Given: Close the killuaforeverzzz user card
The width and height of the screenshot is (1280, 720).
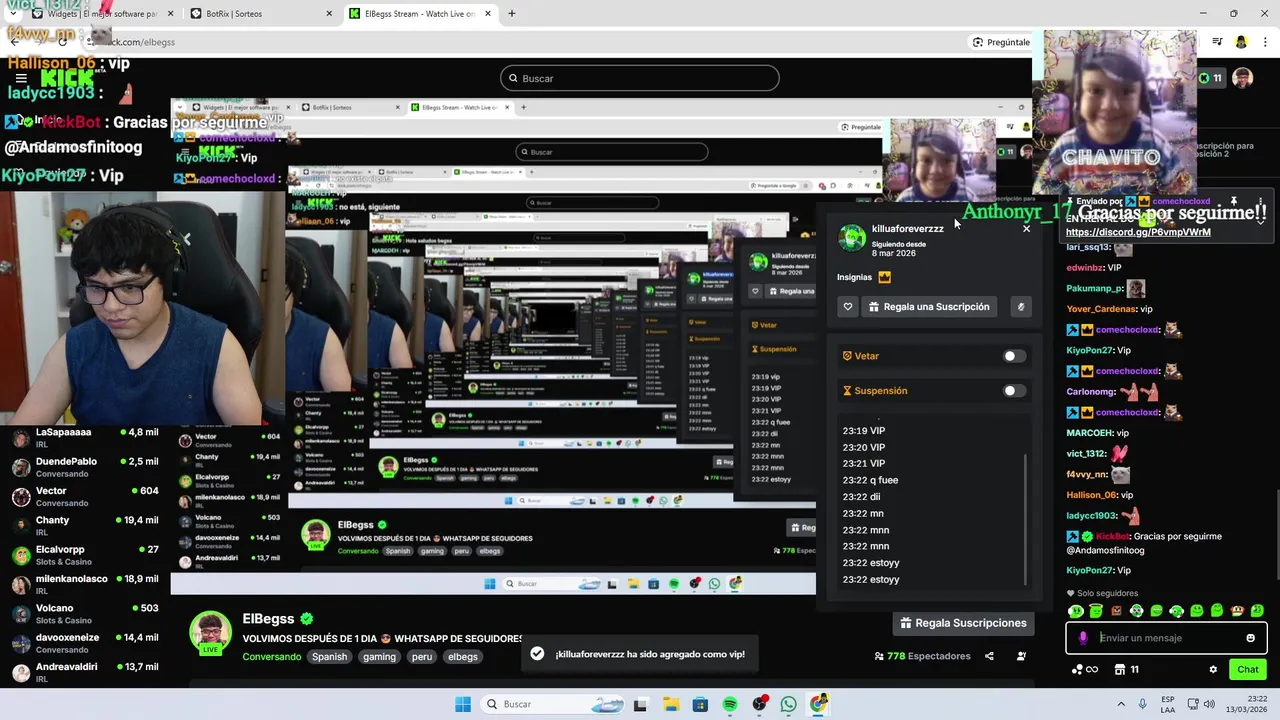Looking at the screenshot, I should [1026, 229].
